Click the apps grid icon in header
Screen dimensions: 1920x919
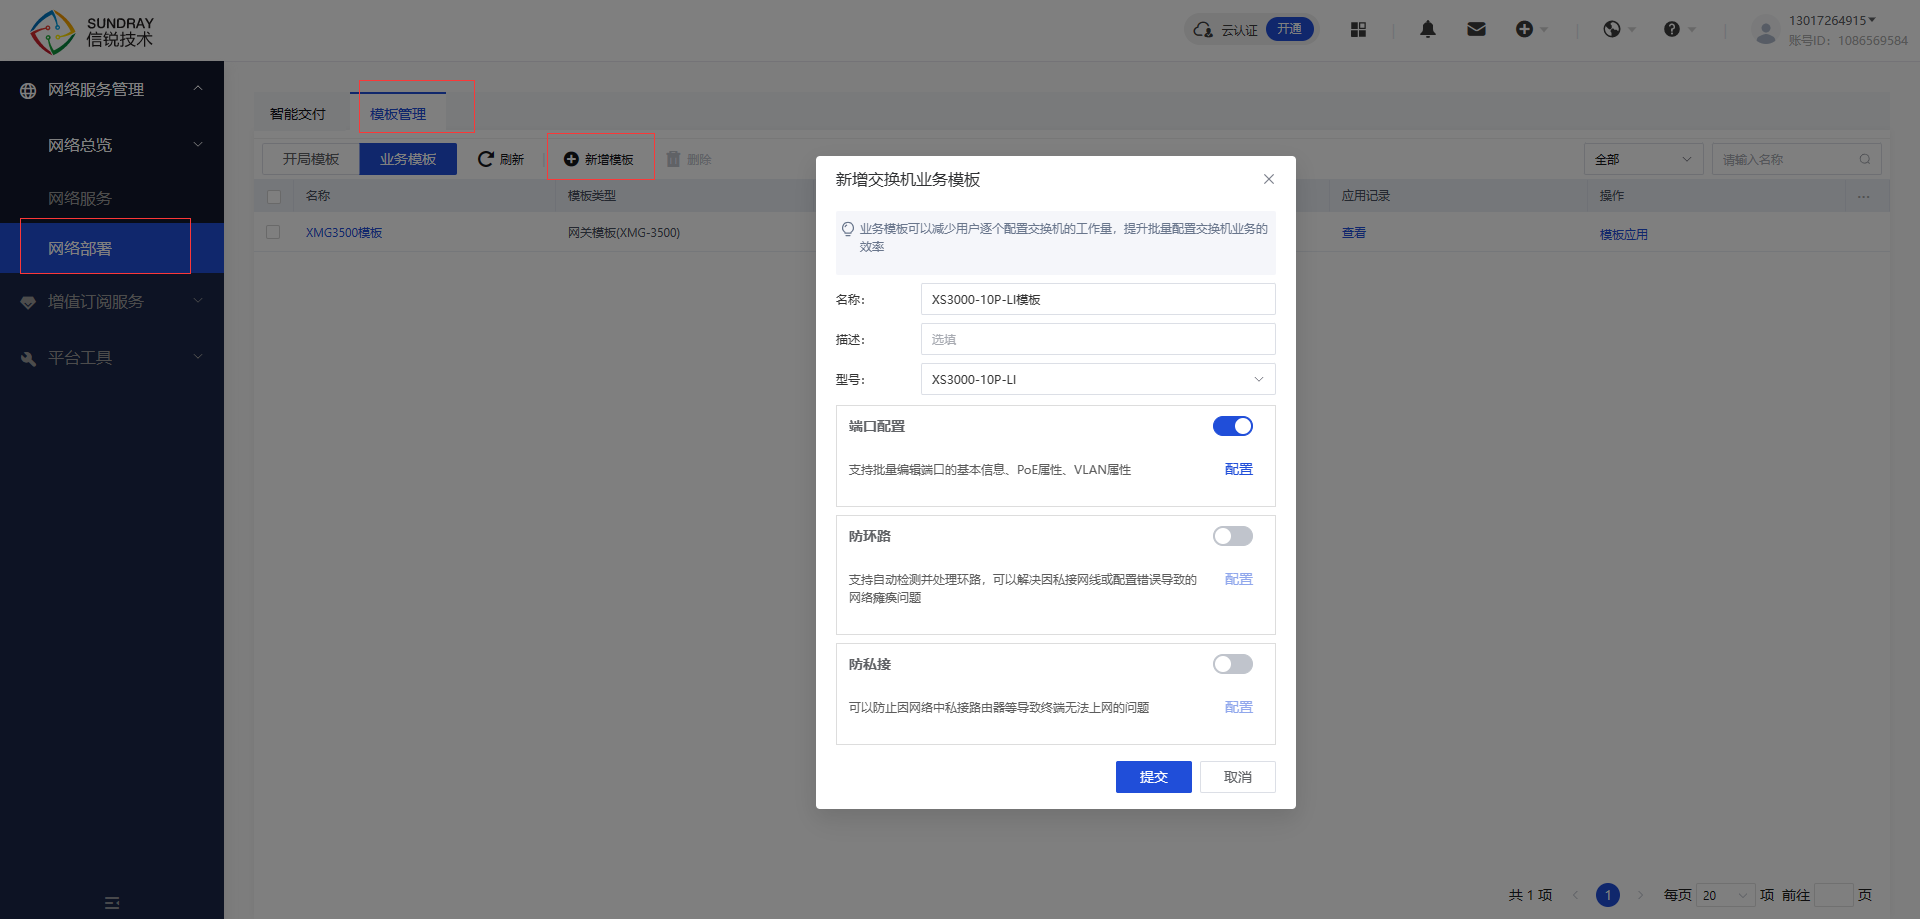(1358, 29)
